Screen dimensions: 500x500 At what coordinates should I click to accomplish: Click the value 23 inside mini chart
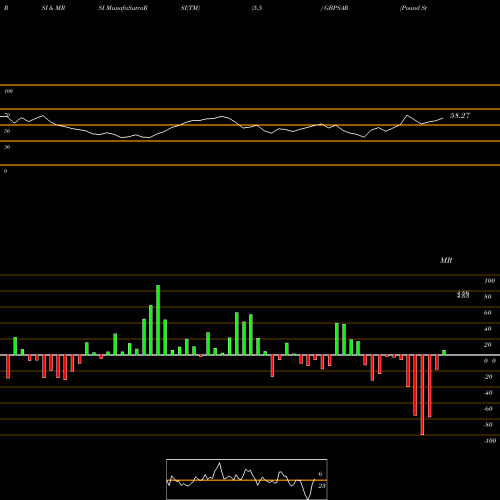[322, 486]
